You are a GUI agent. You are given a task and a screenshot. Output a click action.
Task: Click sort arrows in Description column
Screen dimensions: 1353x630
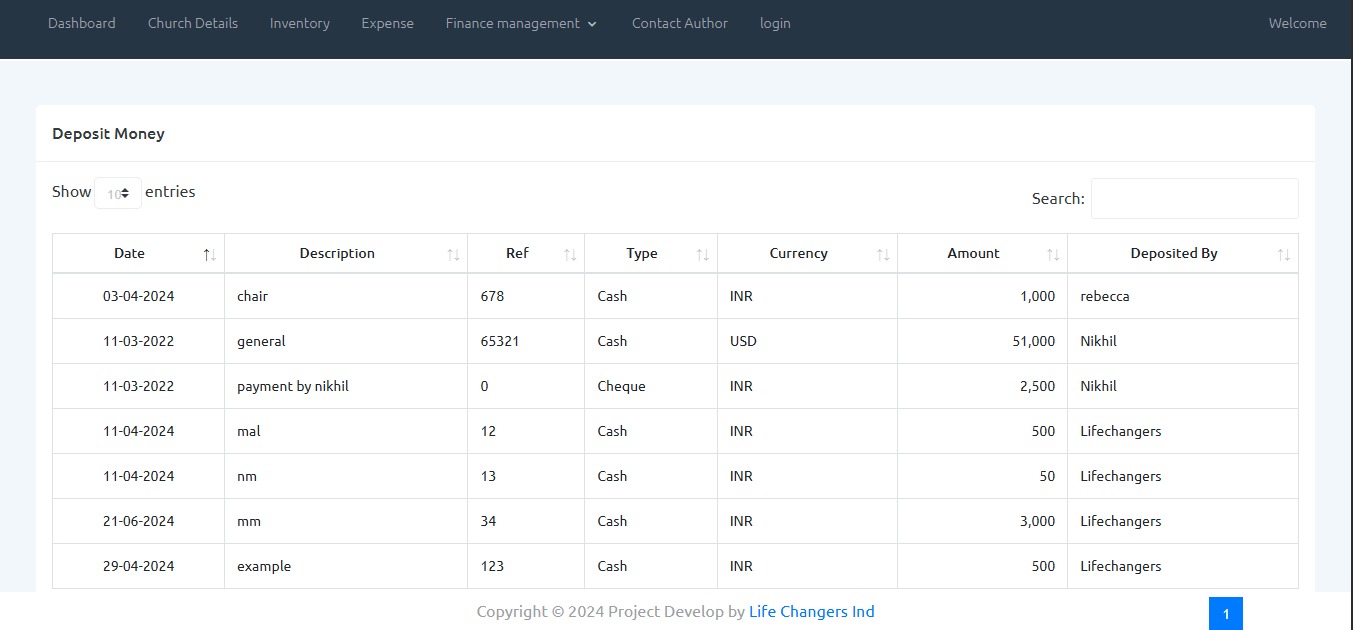(453, 255)
